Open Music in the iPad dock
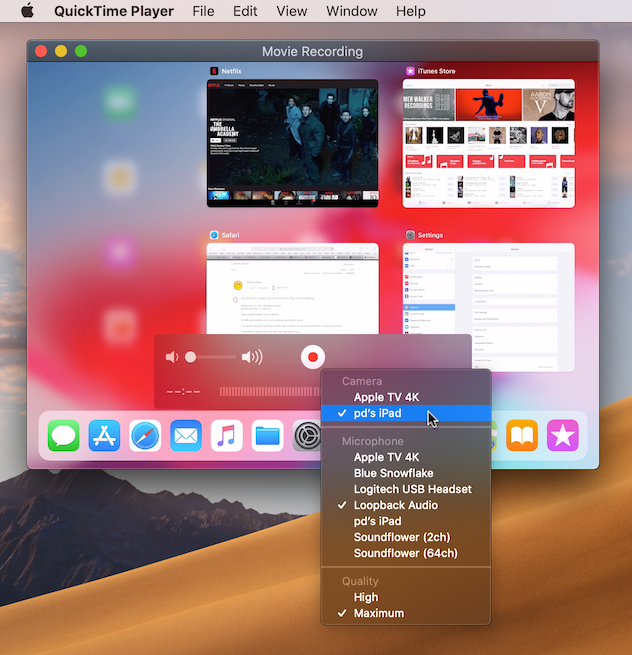The width and height of the screenshot is (632, 655). (x=226, y=436)
